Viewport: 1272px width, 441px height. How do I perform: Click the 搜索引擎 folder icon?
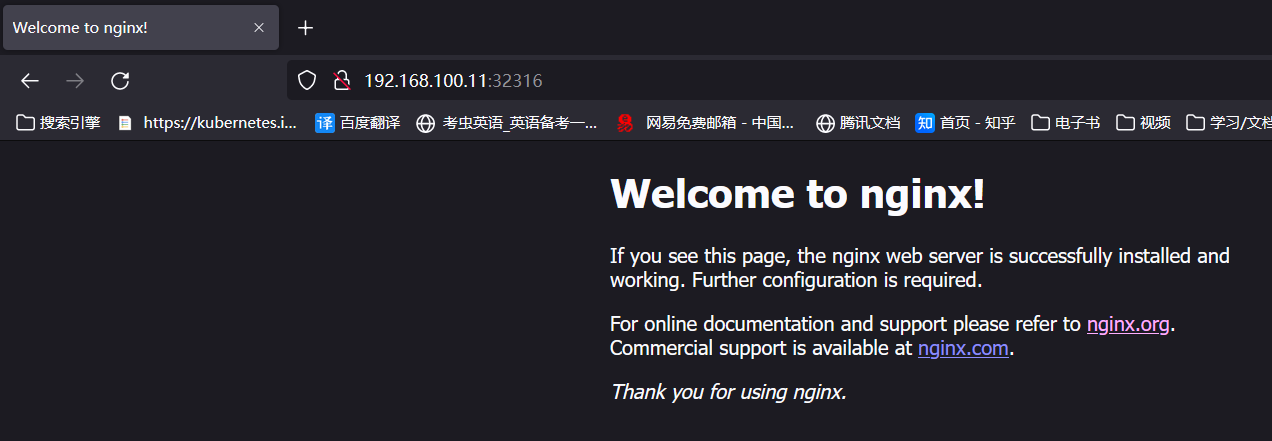pyautogui.click(x=25, y=123)
